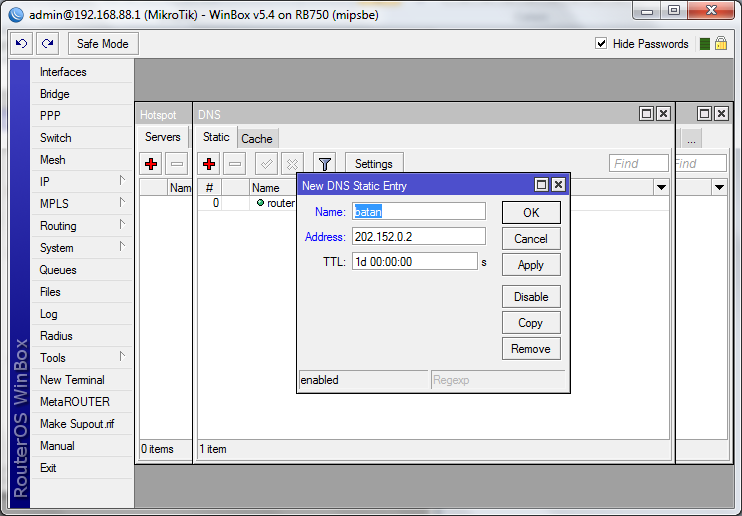Click Make Supout.rif
This screenshot has width=742, height=516.
coord(81,424)
